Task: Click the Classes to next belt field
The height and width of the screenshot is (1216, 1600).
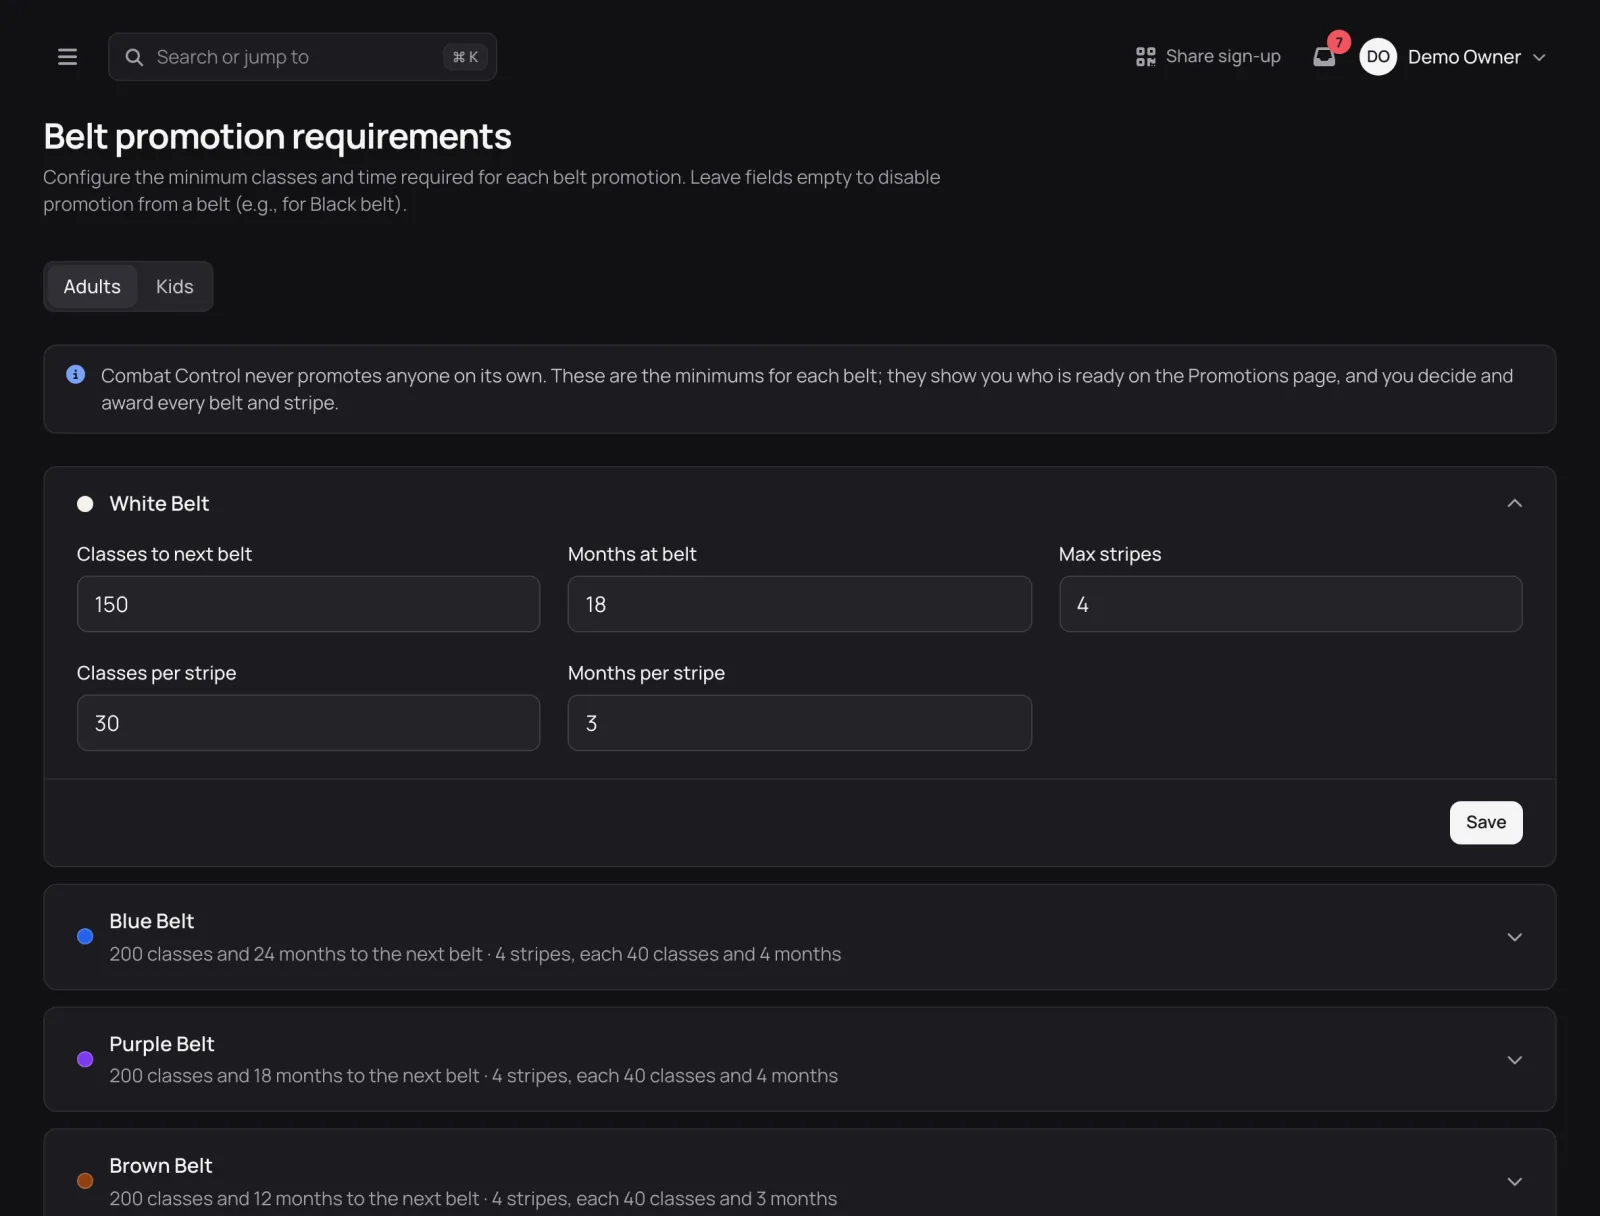Action: 308,604
